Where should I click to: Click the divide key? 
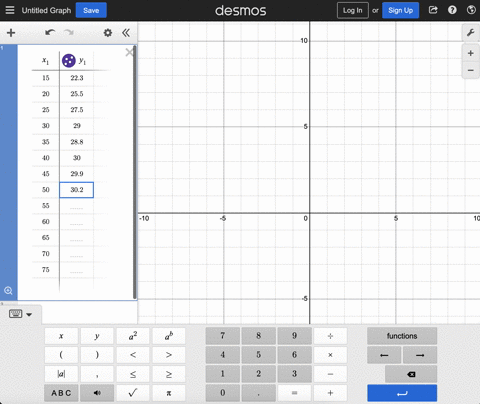click(x=330, y=336)
